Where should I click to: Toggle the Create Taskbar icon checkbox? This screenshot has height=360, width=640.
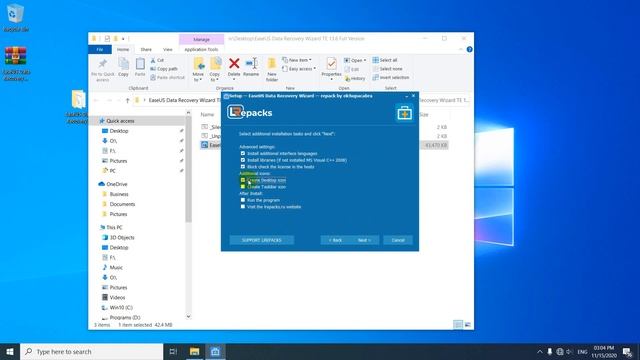coord(243,187)
